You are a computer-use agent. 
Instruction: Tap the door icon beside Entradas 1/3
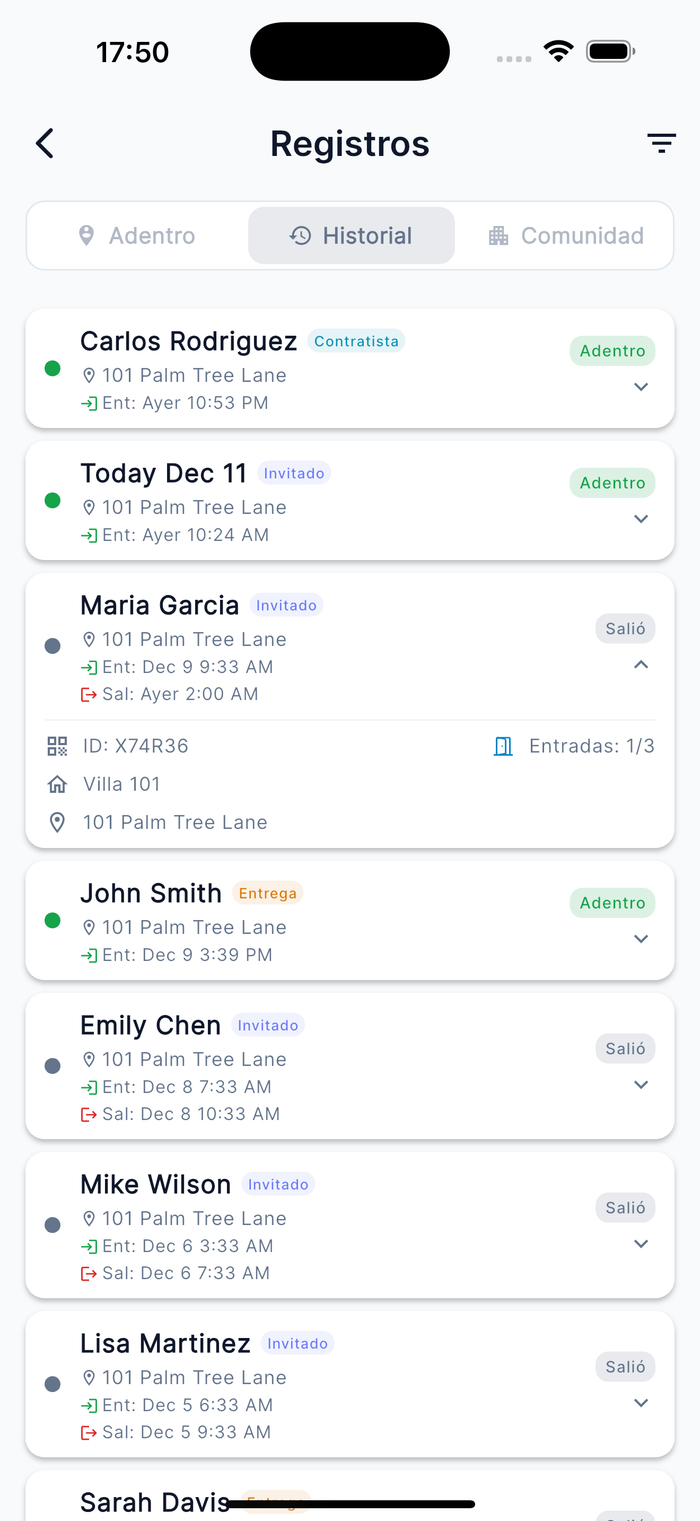504,746
